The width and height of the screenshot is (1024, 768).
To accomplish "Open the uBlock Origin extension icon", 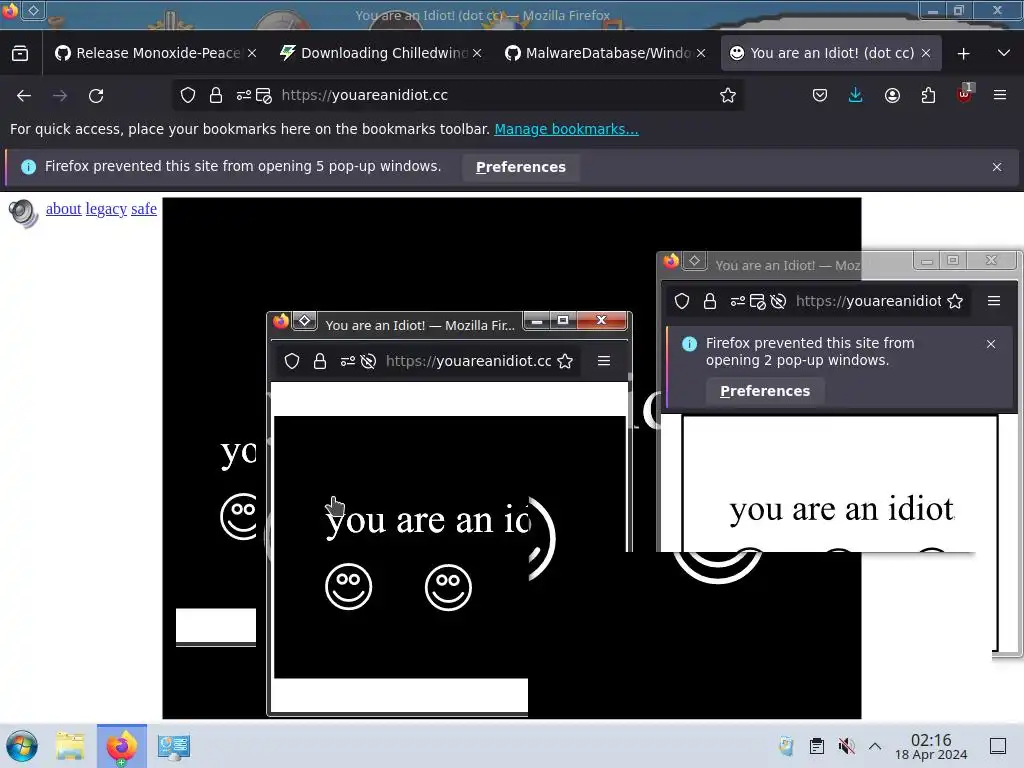I will [x=965, y=94].
